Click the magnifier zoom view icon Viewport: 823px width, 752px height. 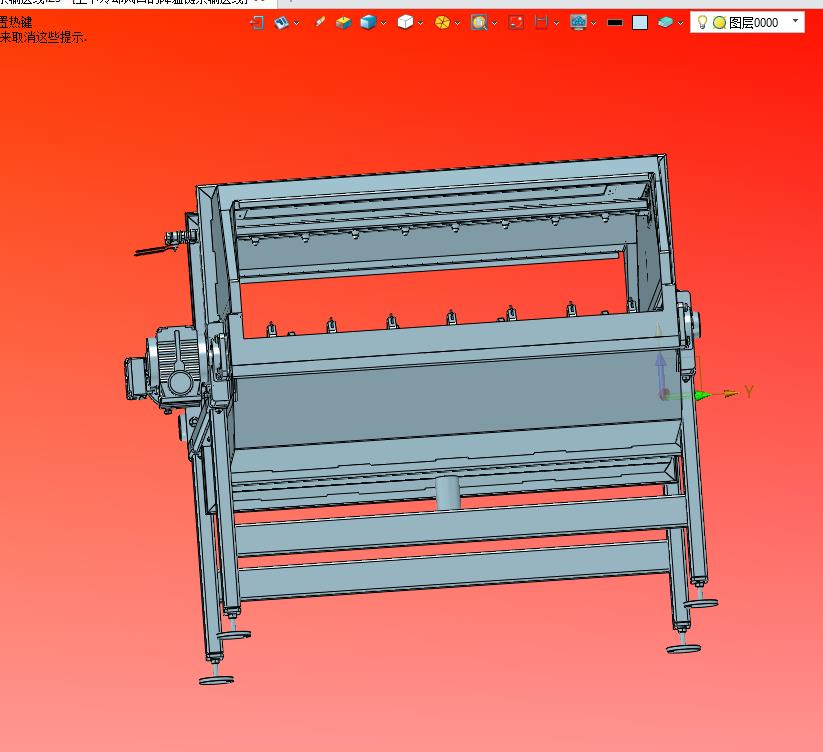click(479, 23)
